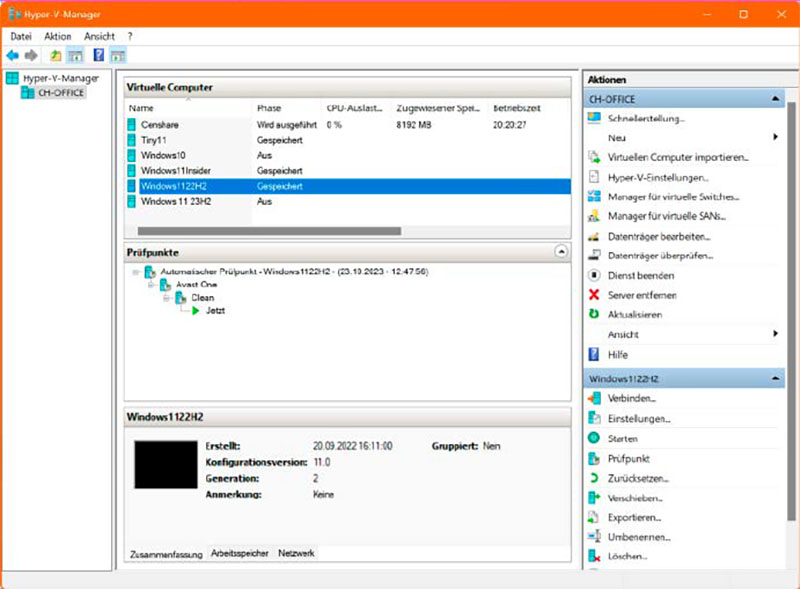Click the green Aktualisieren icon

(594, 314)
